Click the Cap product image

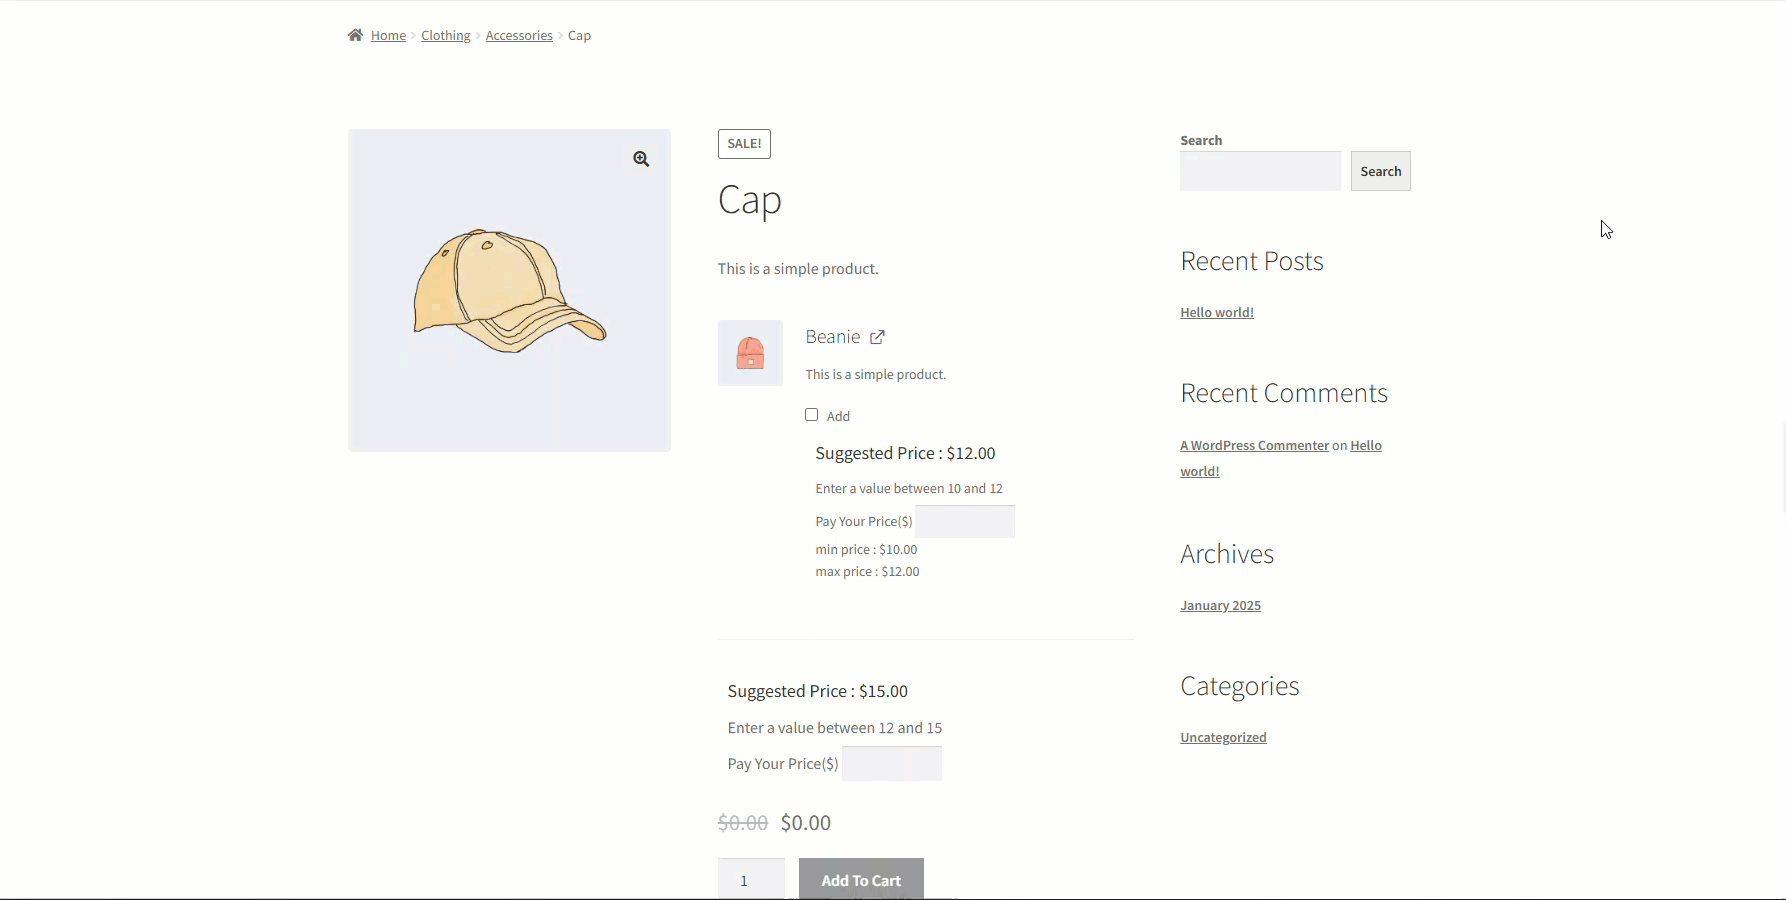pos(509,290)
